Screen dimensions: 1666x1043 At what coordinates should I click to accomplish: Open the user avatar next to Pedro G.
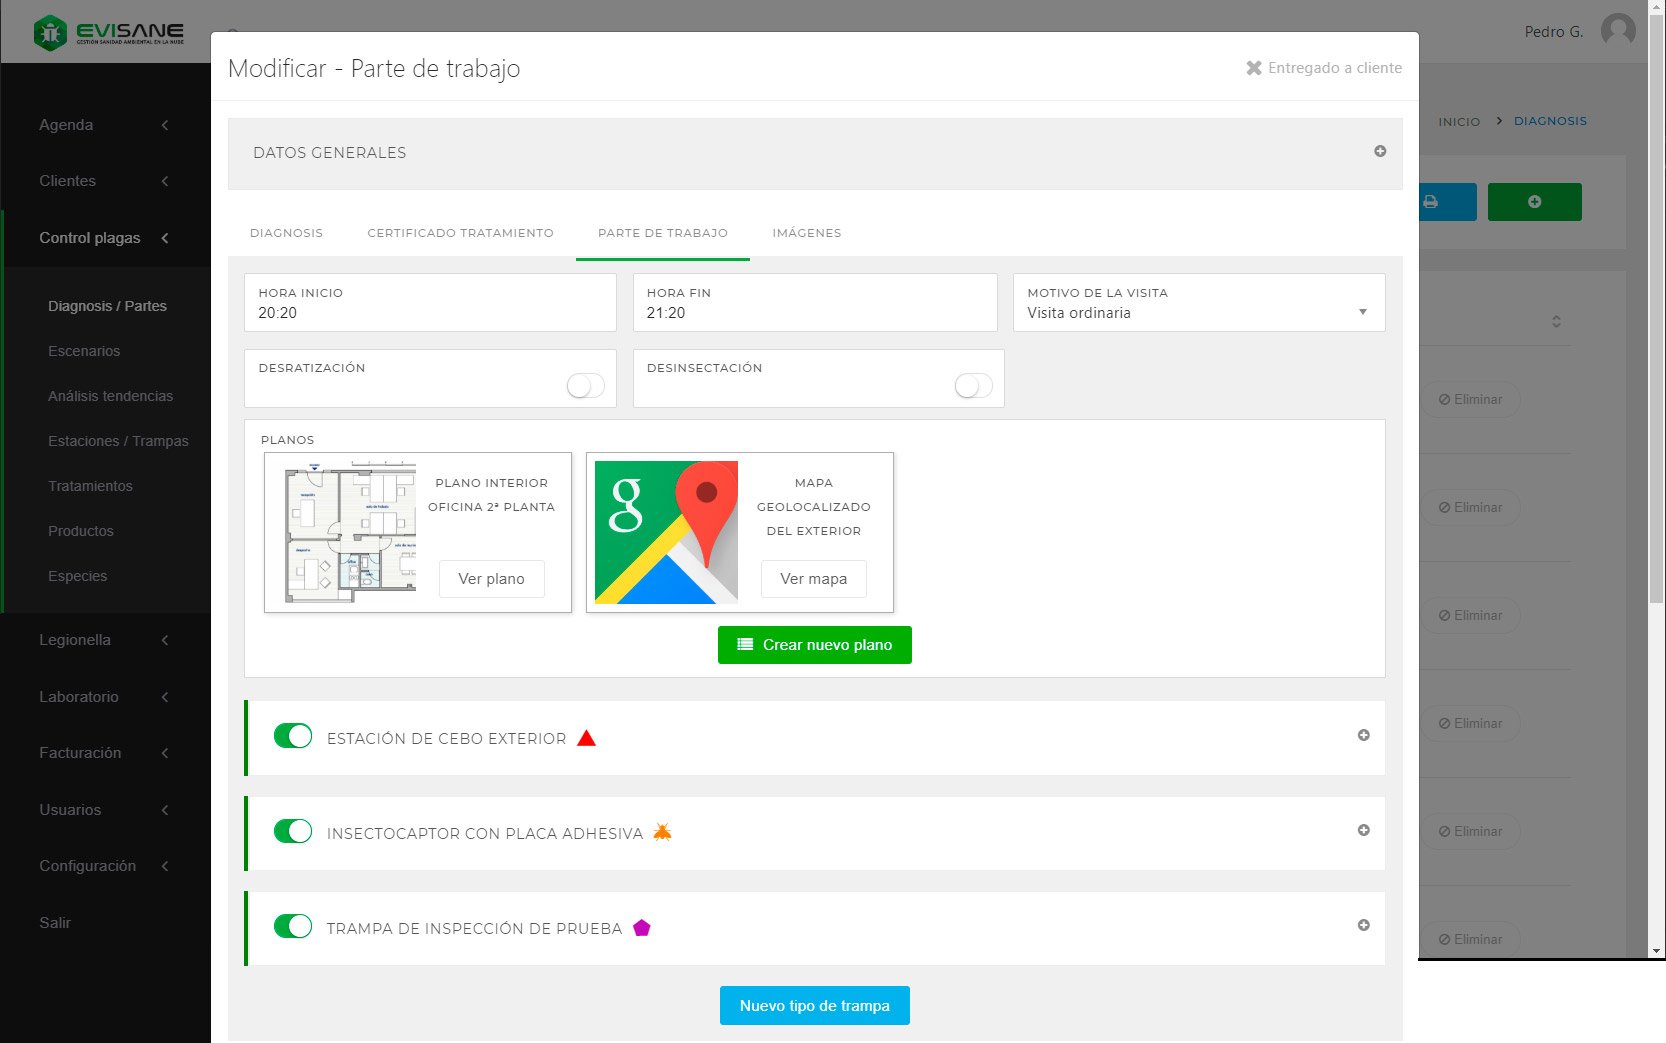point(1618,31)
